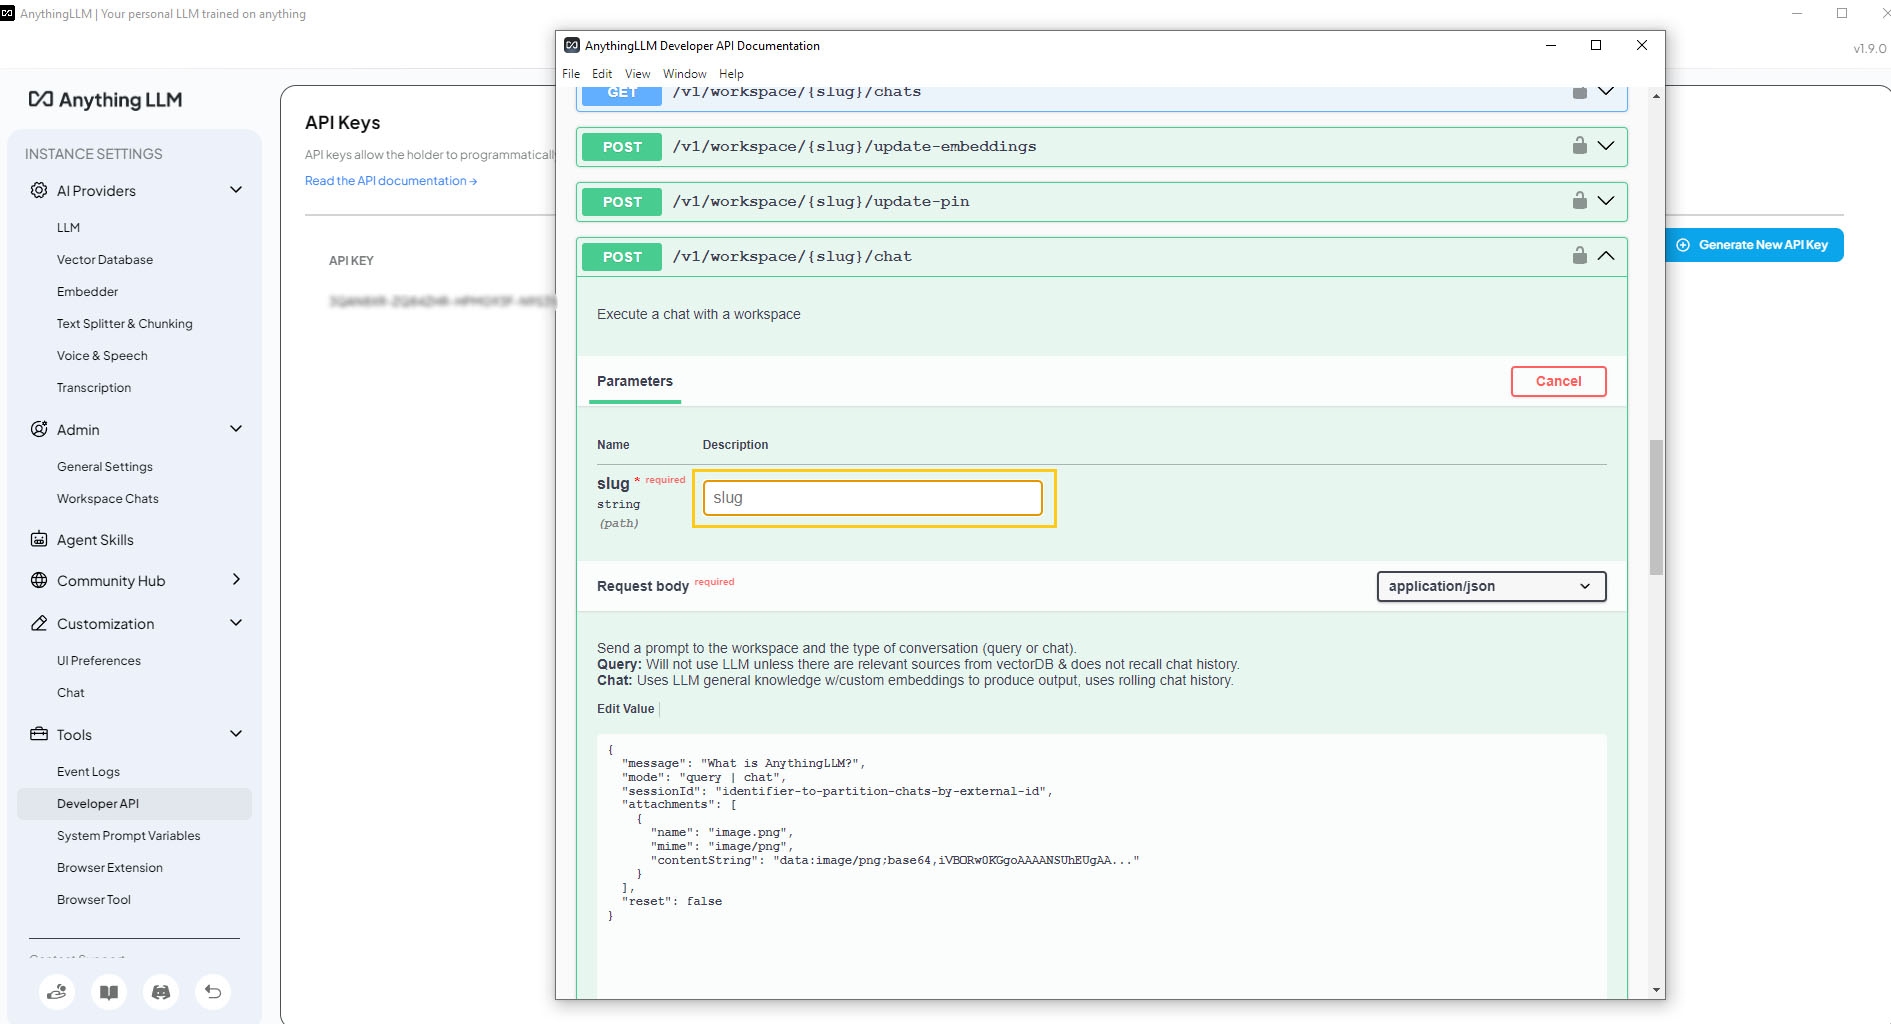Open the Community Hub globe icon
Screen dimensions: 1891x1024
tap(38, 580)
